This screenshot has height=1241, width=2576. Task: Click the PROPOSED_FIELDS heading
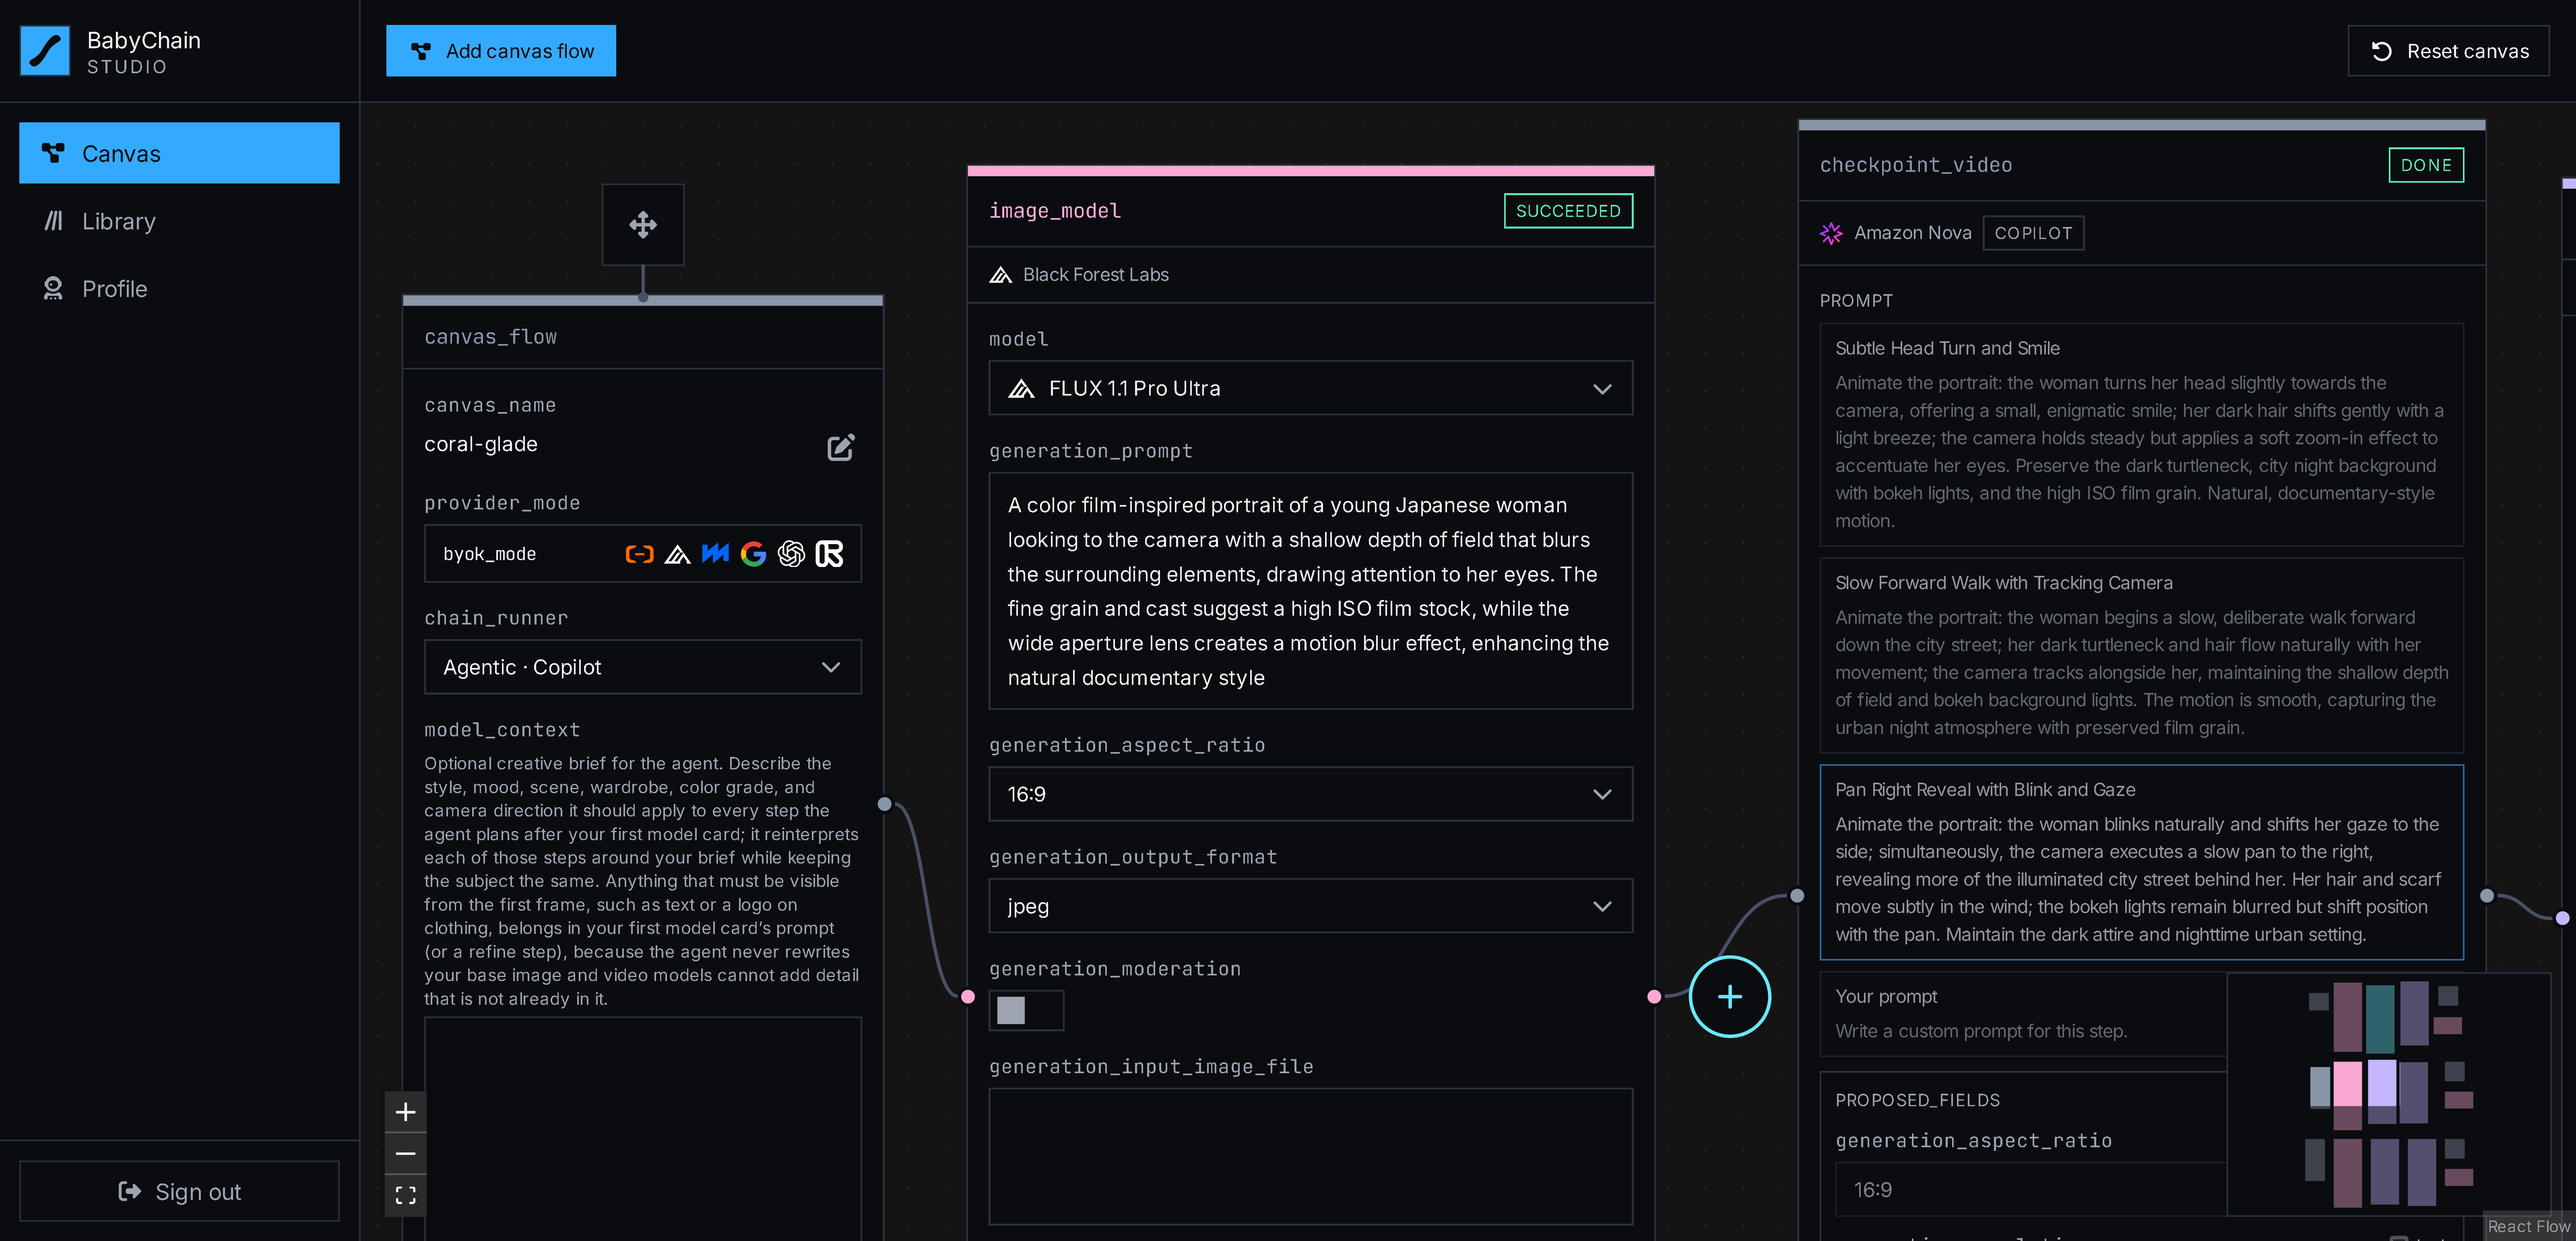(x=1917, y=1100)
